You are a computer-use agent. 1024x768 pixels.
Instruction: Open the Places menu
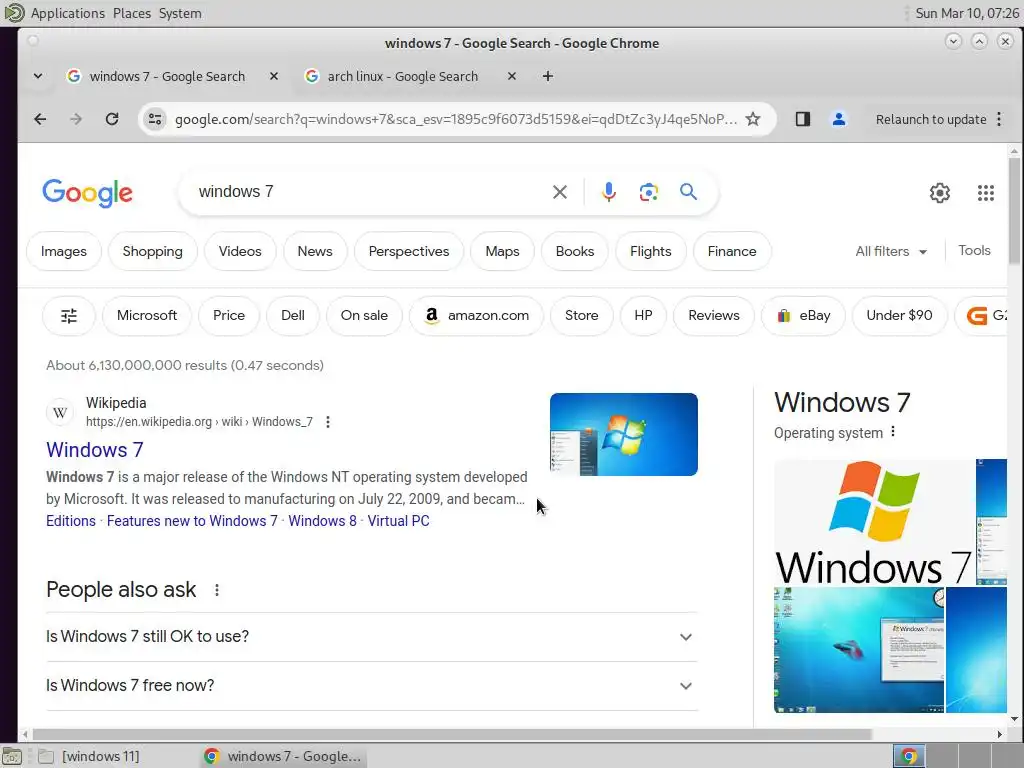pyautogui.click(x=131, y=13)
